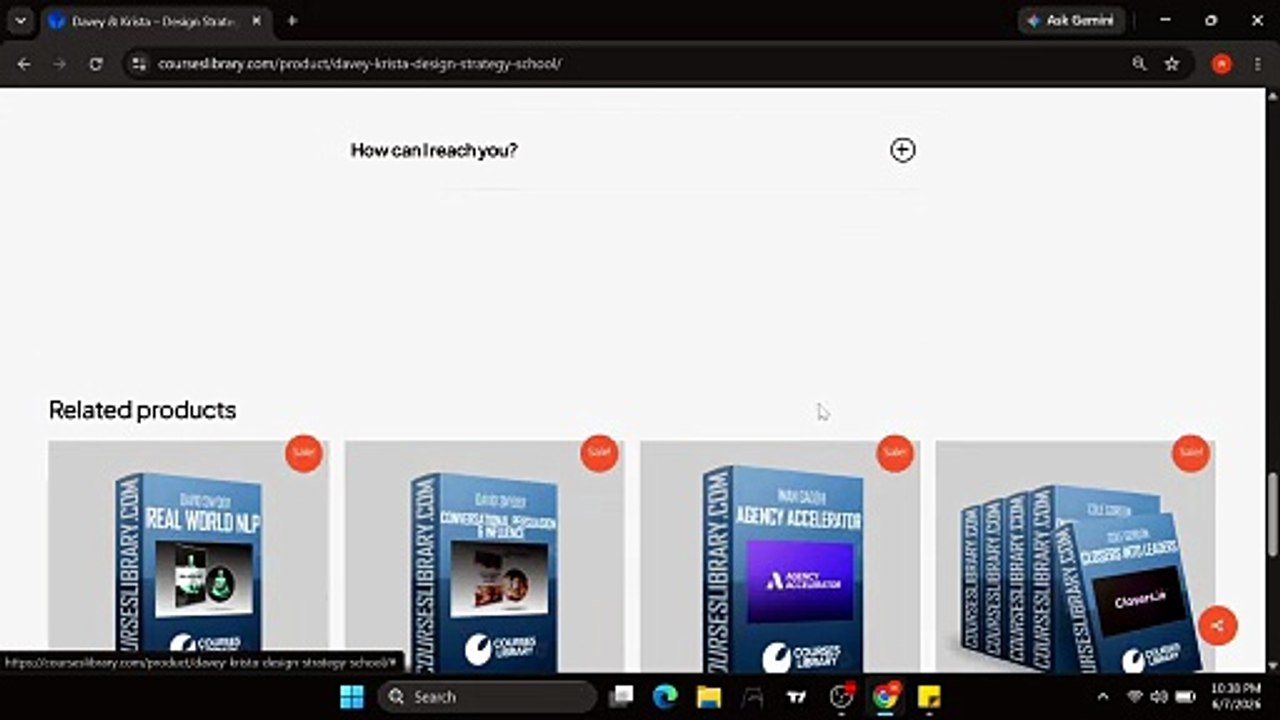
Task: Click the address bar URL field
Action: [x=640, y=64]
